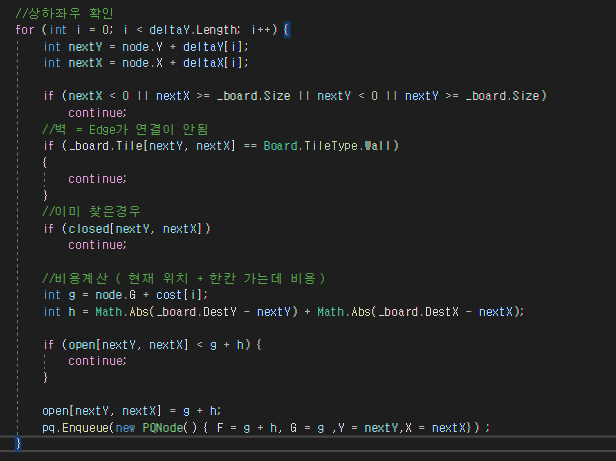The width and height of the screenshot is (616, 461).
Task: Click 'node.Y' in the nextY assignment
Action: [x=142, y=47]
